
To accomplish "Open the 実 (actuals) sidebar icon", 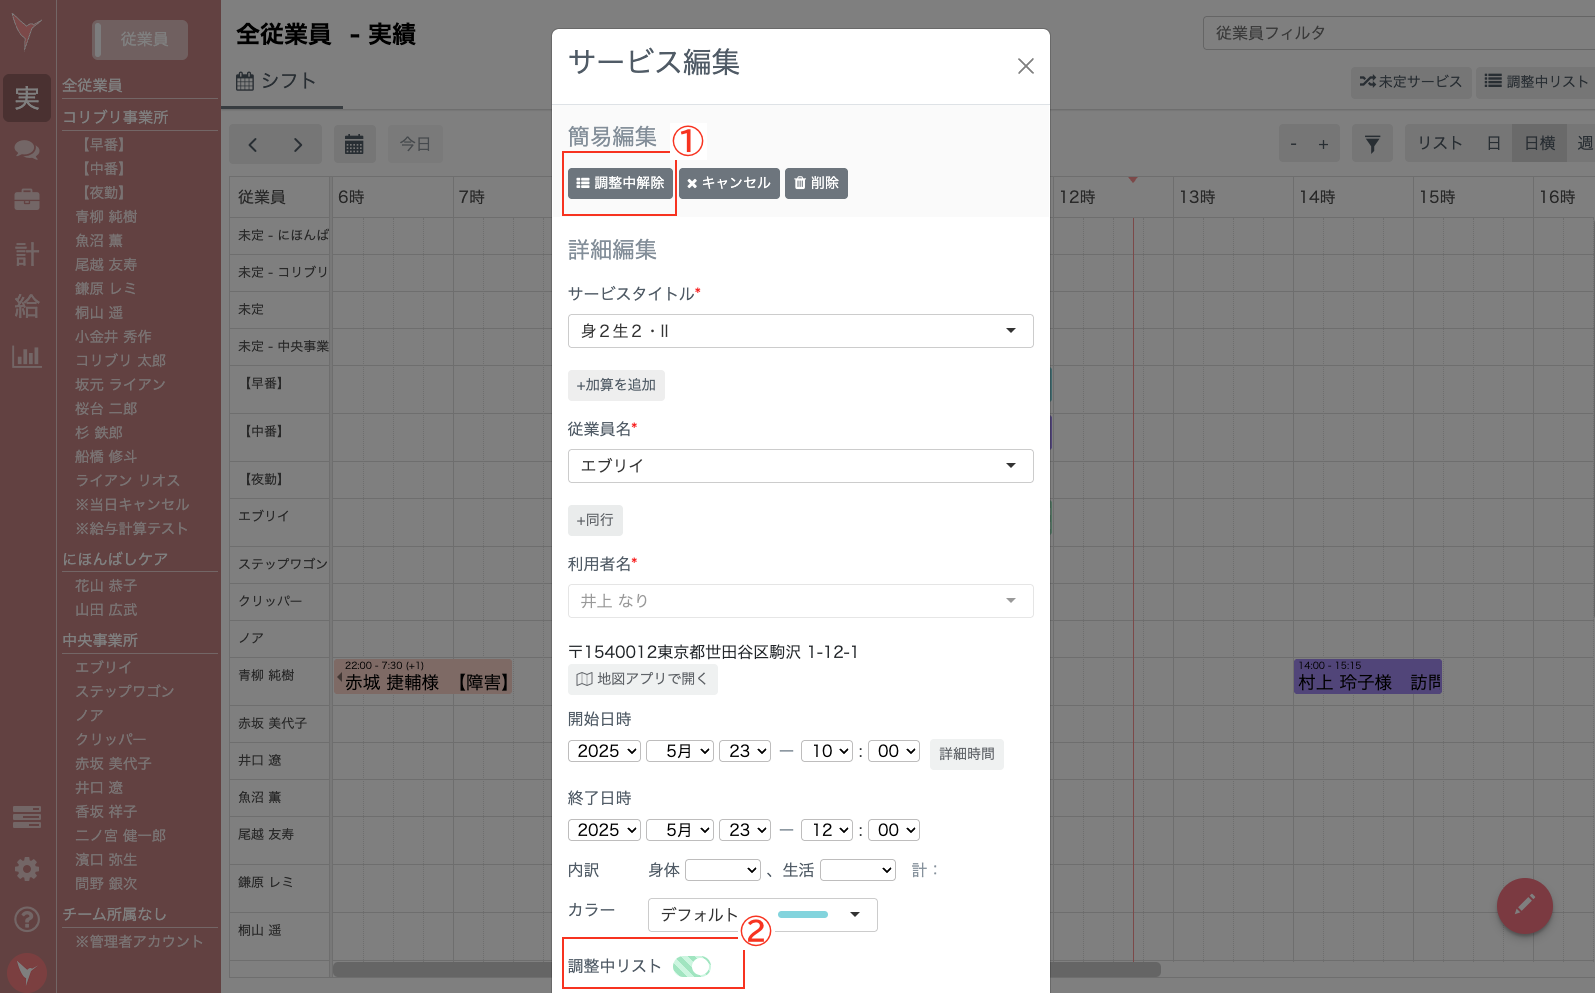I will tap(27, 98).
